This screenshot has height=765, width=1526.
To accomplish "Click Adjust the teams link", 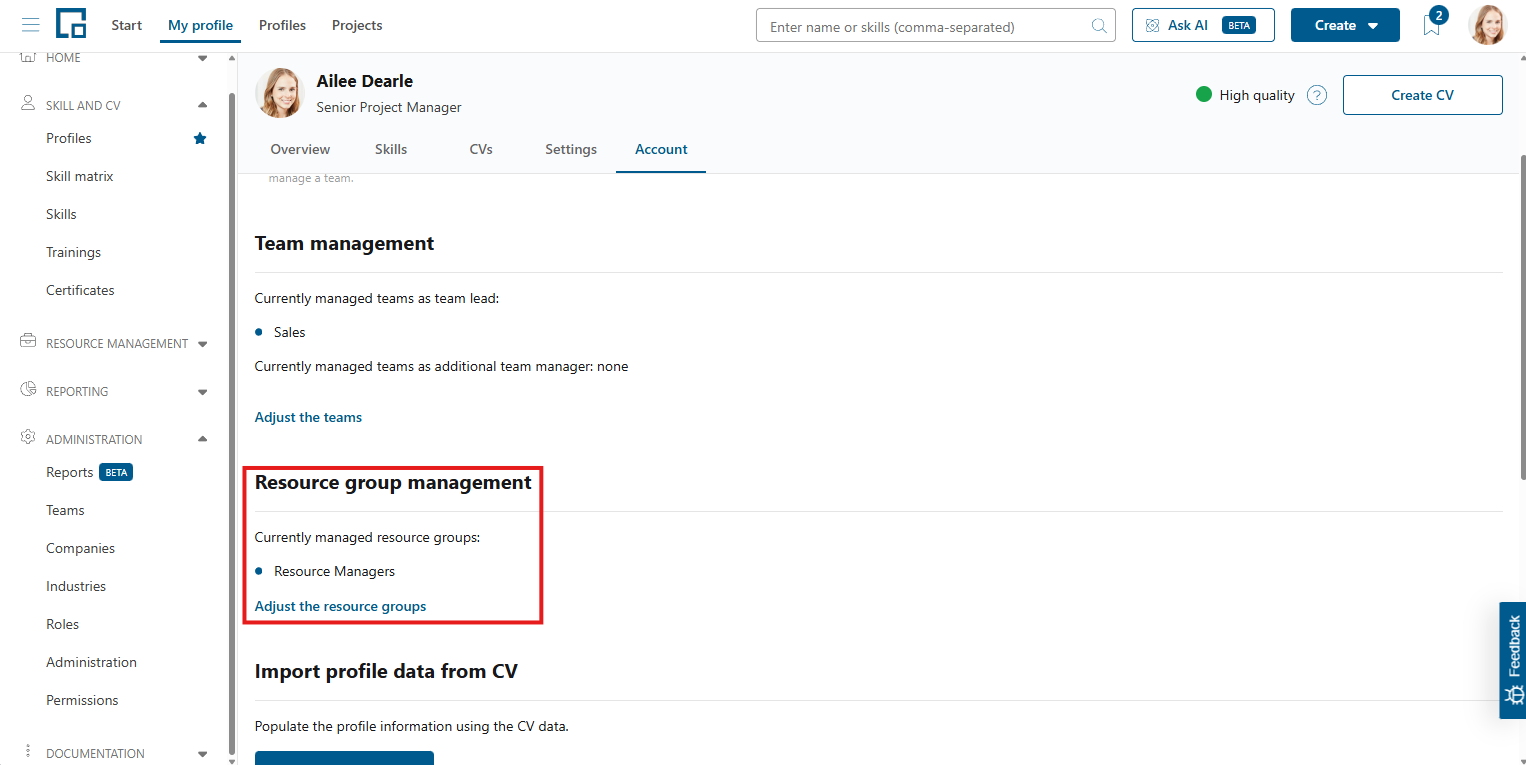I will (x=308, y=417).
